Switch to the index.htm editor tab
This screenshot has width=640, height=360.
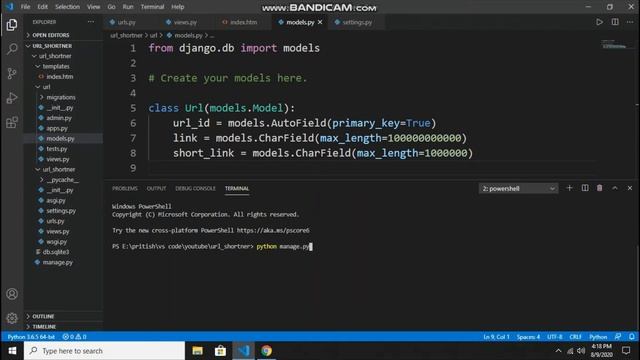(x=244, y=22)
